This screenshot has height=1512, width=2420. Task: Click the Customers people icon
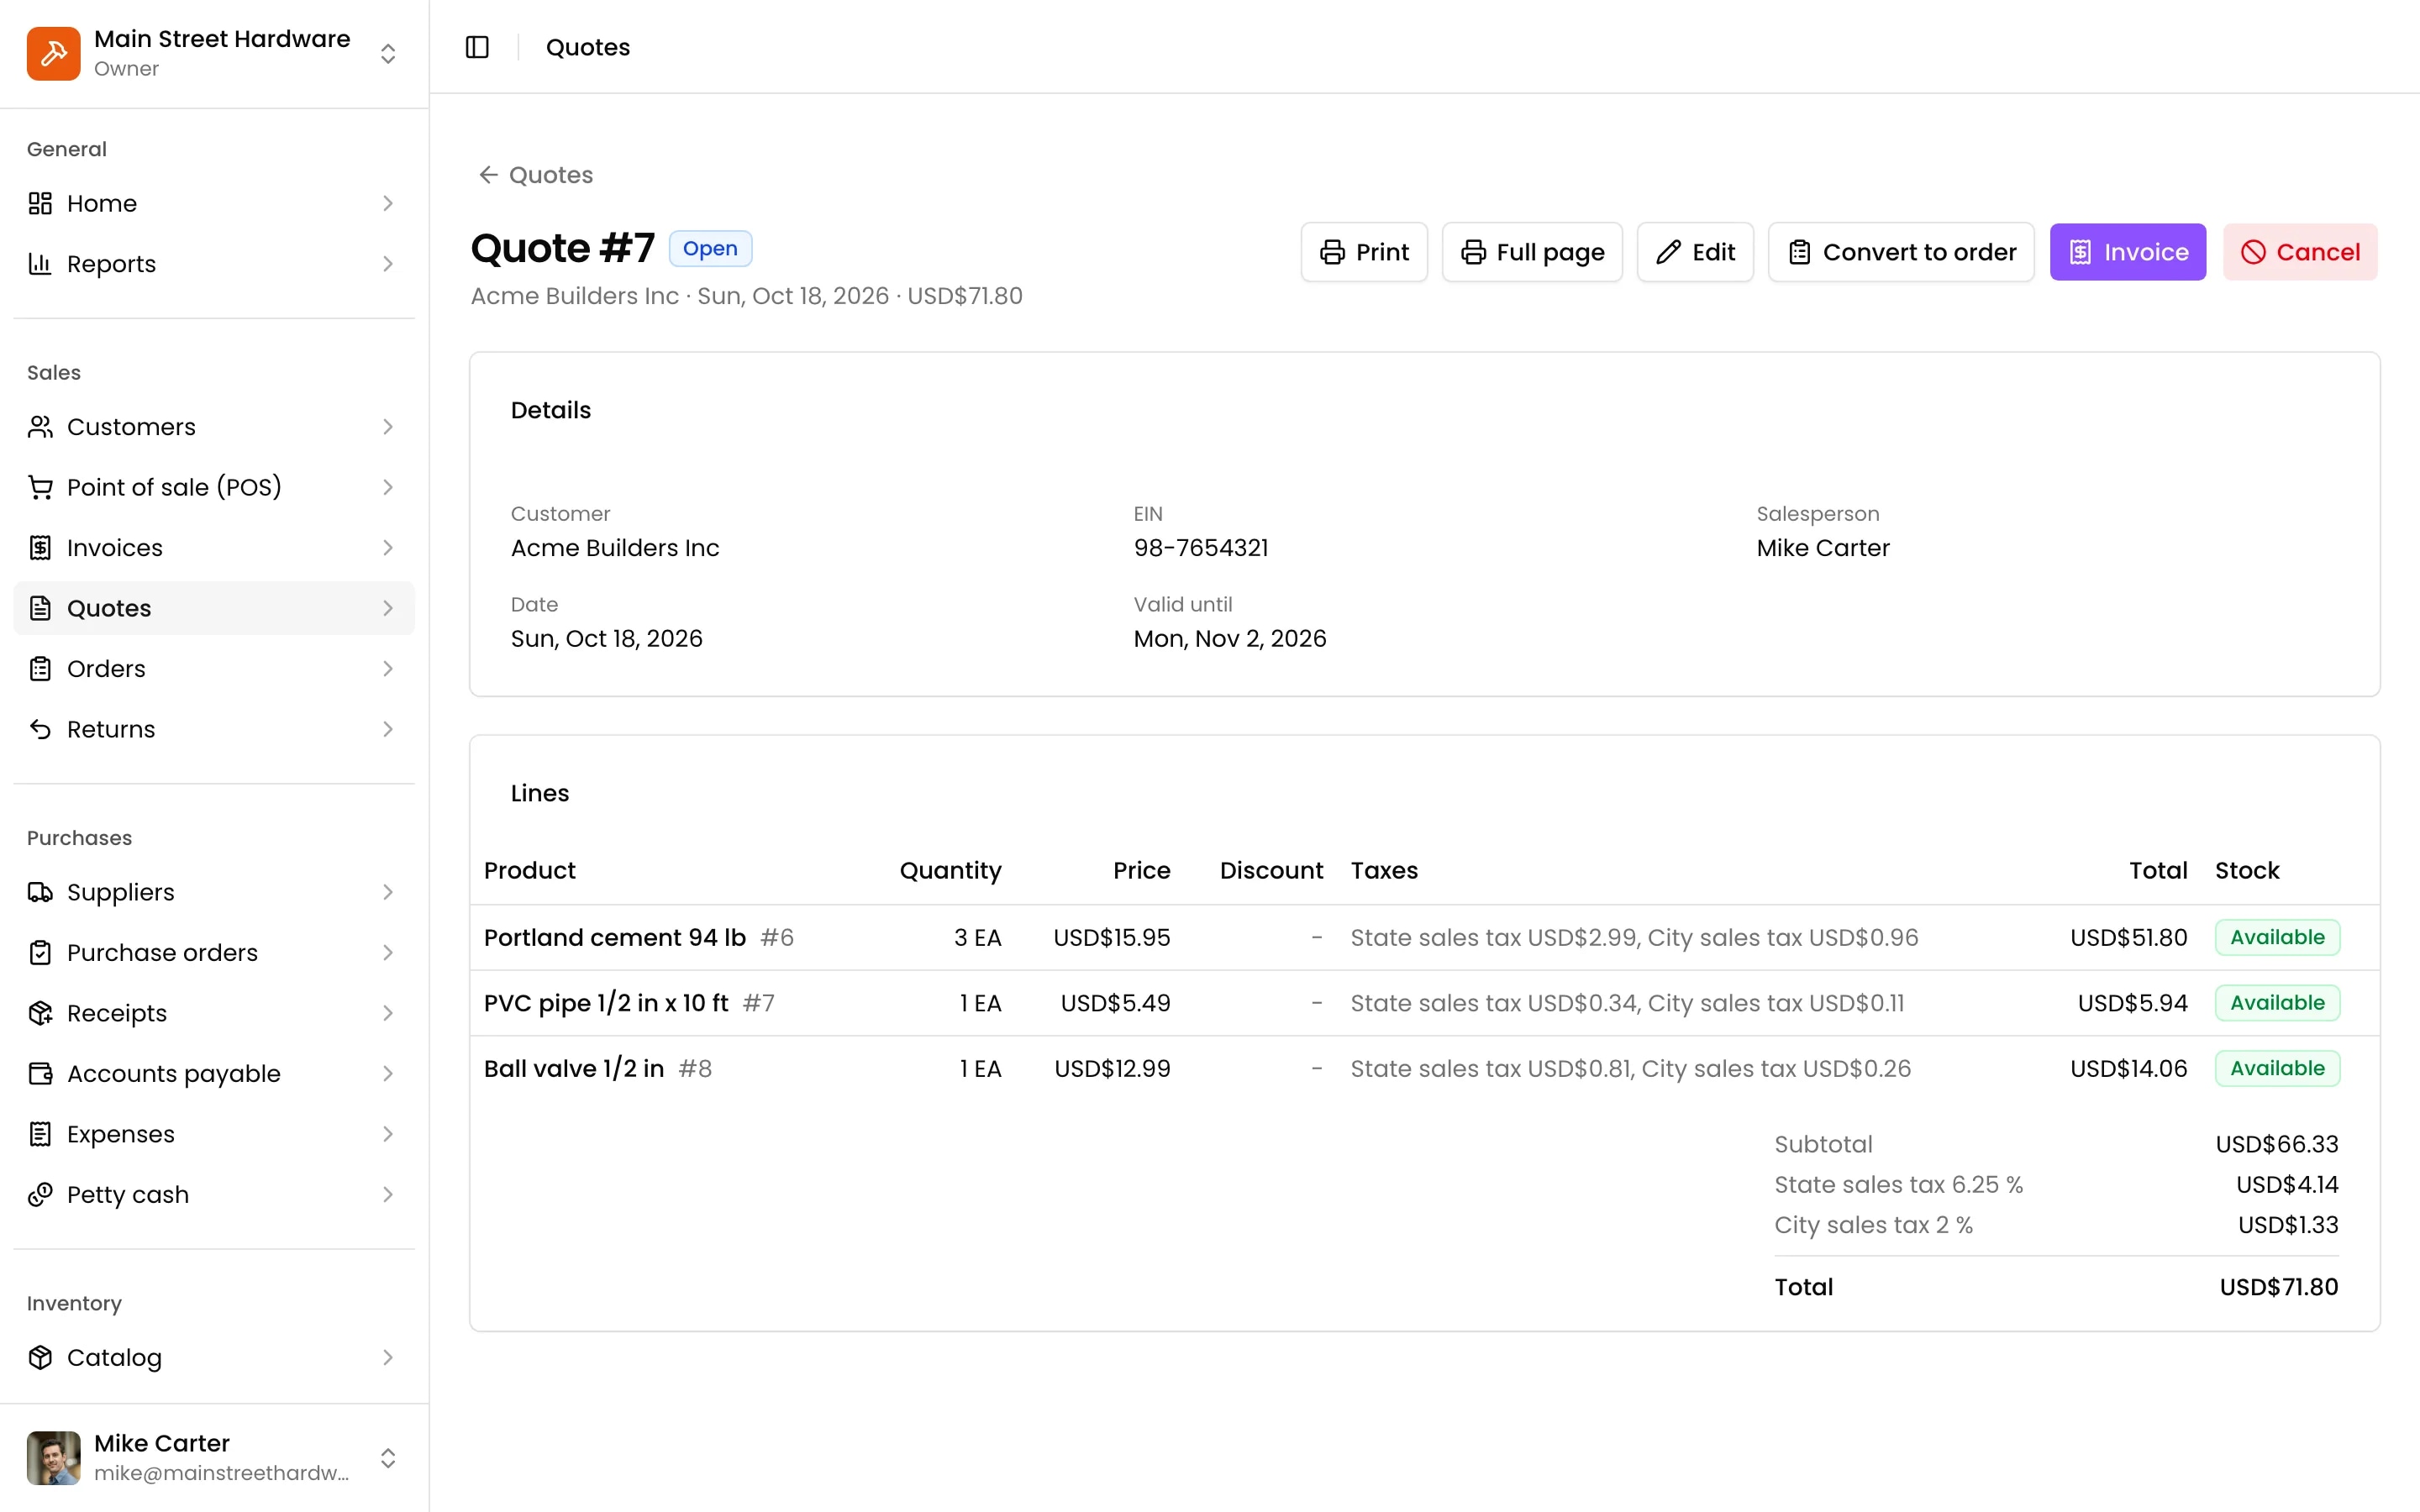tap(40, 427)
